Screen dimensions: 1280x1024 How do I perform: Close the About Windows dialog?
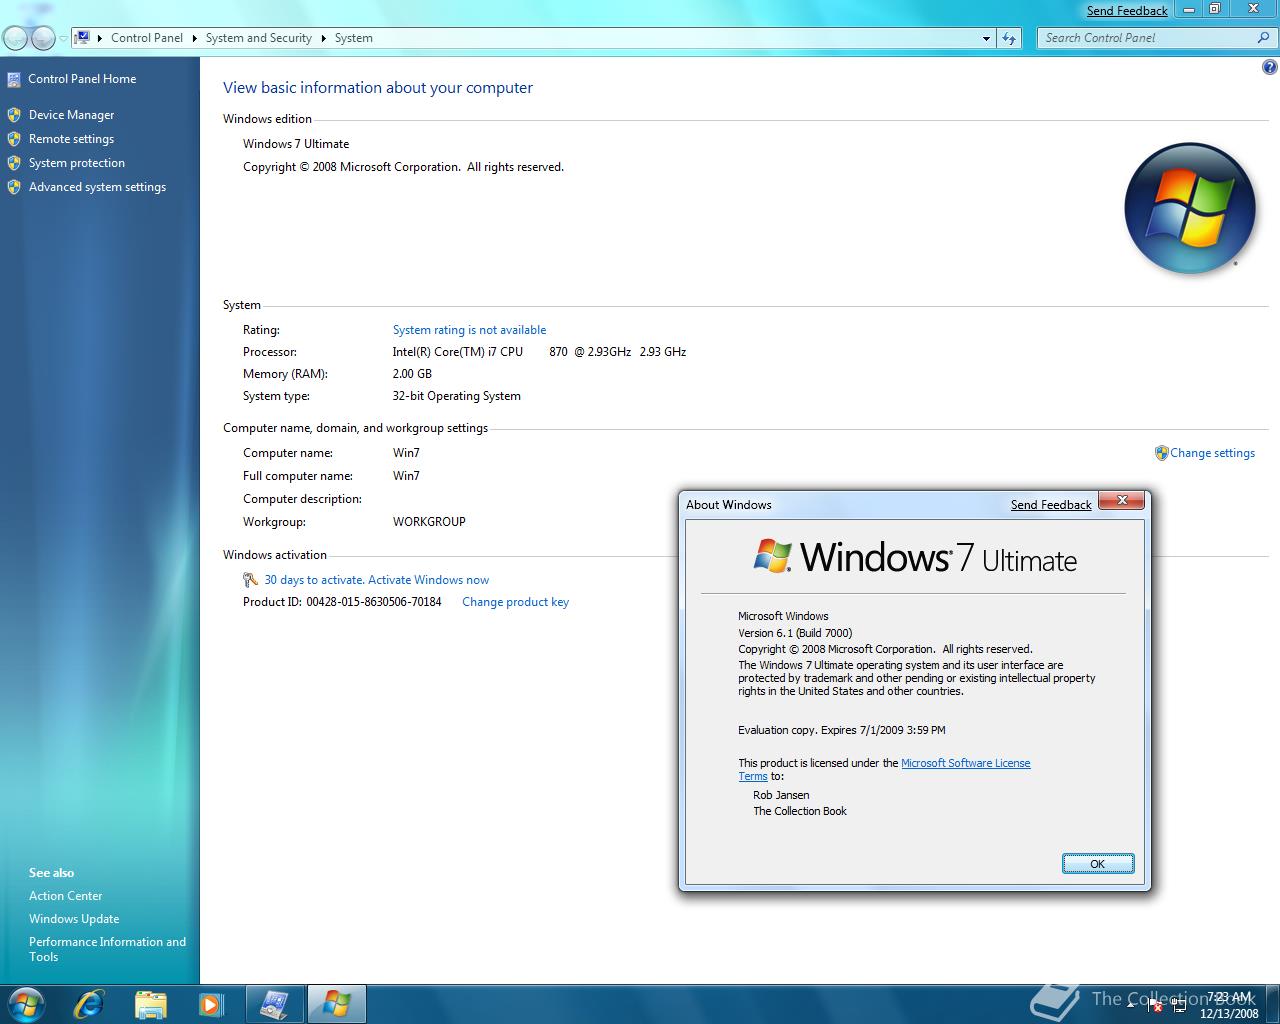click(x=1122, y=500)
